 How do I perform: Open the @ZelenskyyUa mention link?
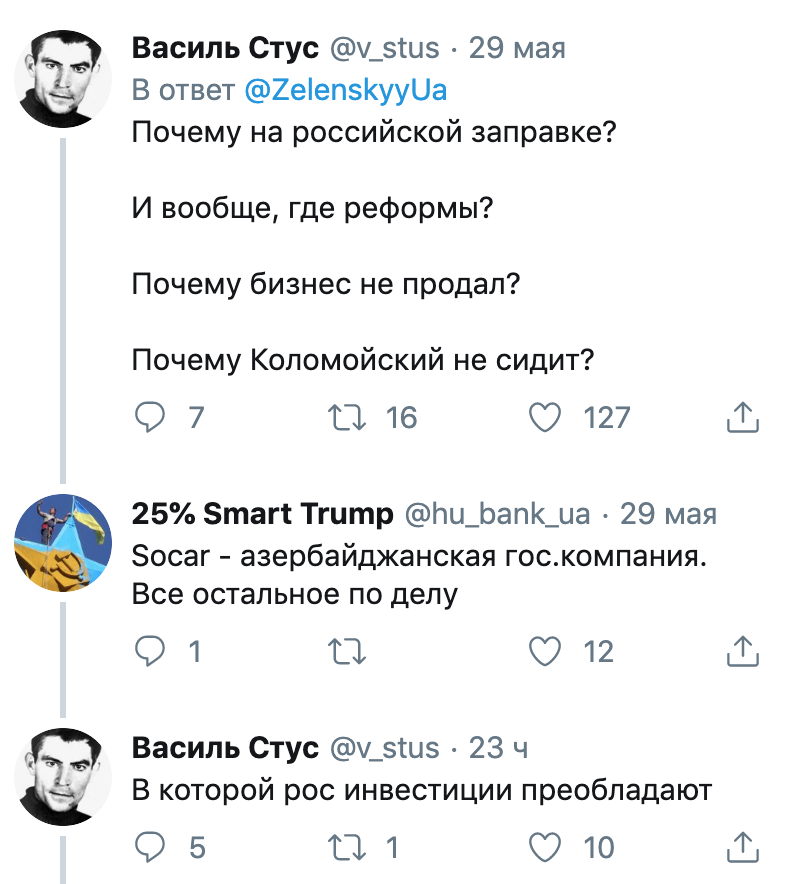click(345, 90)
